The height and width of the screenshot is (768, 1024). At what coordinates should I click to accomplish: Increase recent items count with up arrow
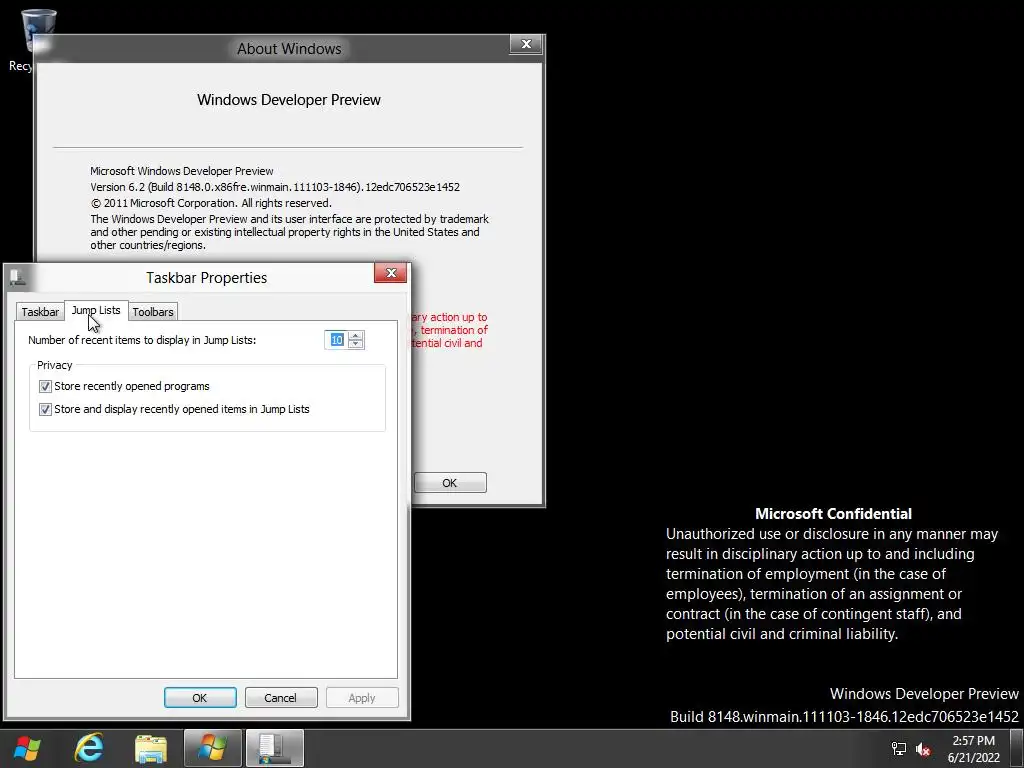pyautogui.click(x=355, y=336)
